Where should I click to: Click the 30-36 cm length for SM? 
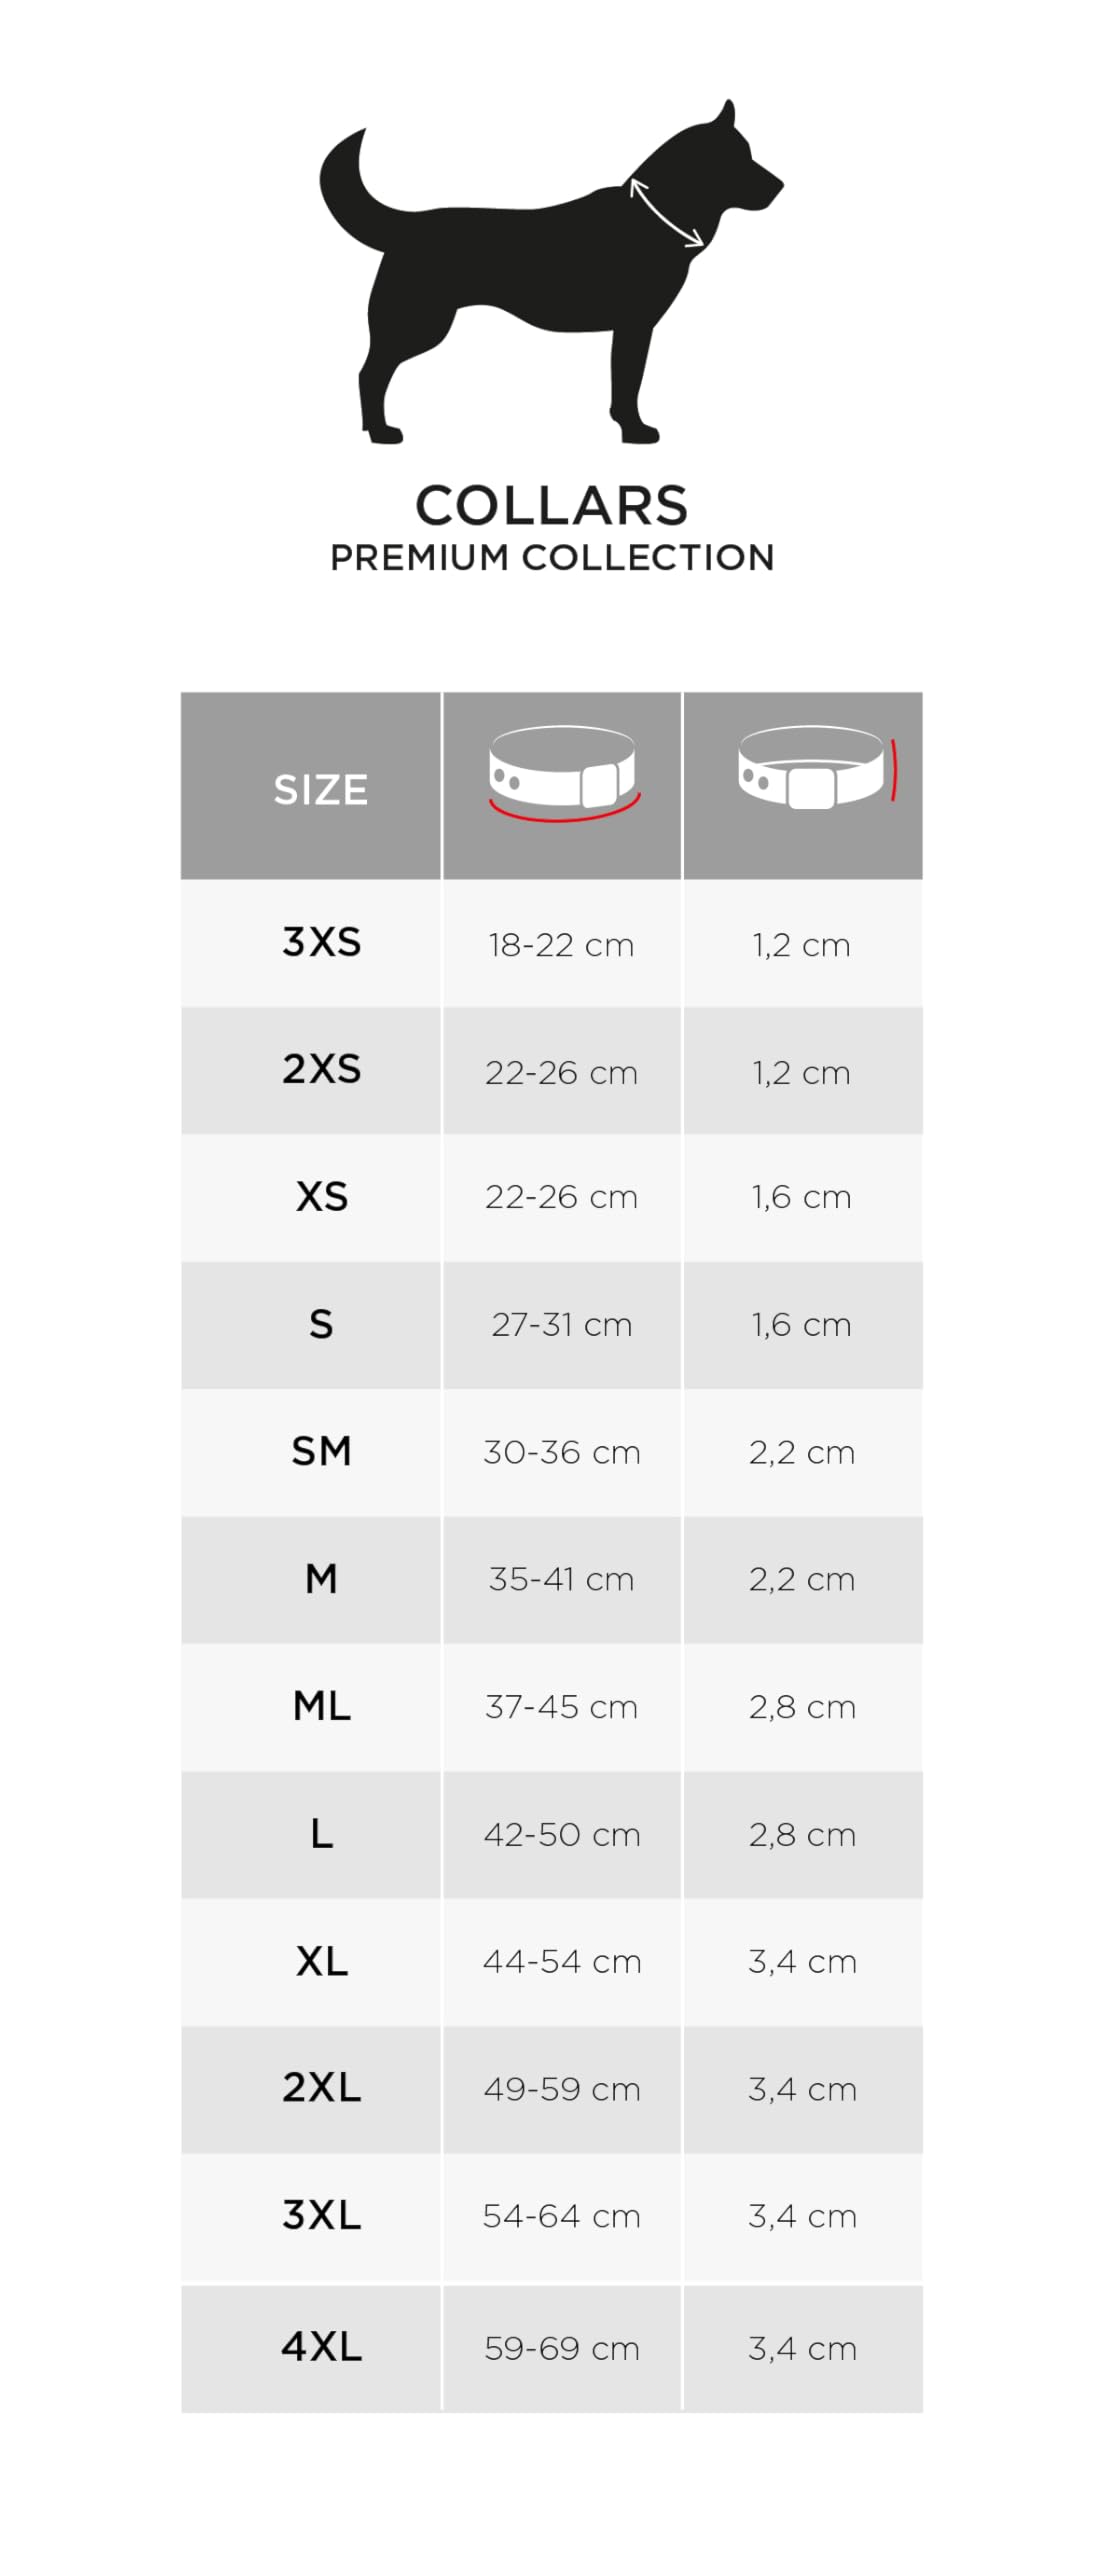[561, 1452]
